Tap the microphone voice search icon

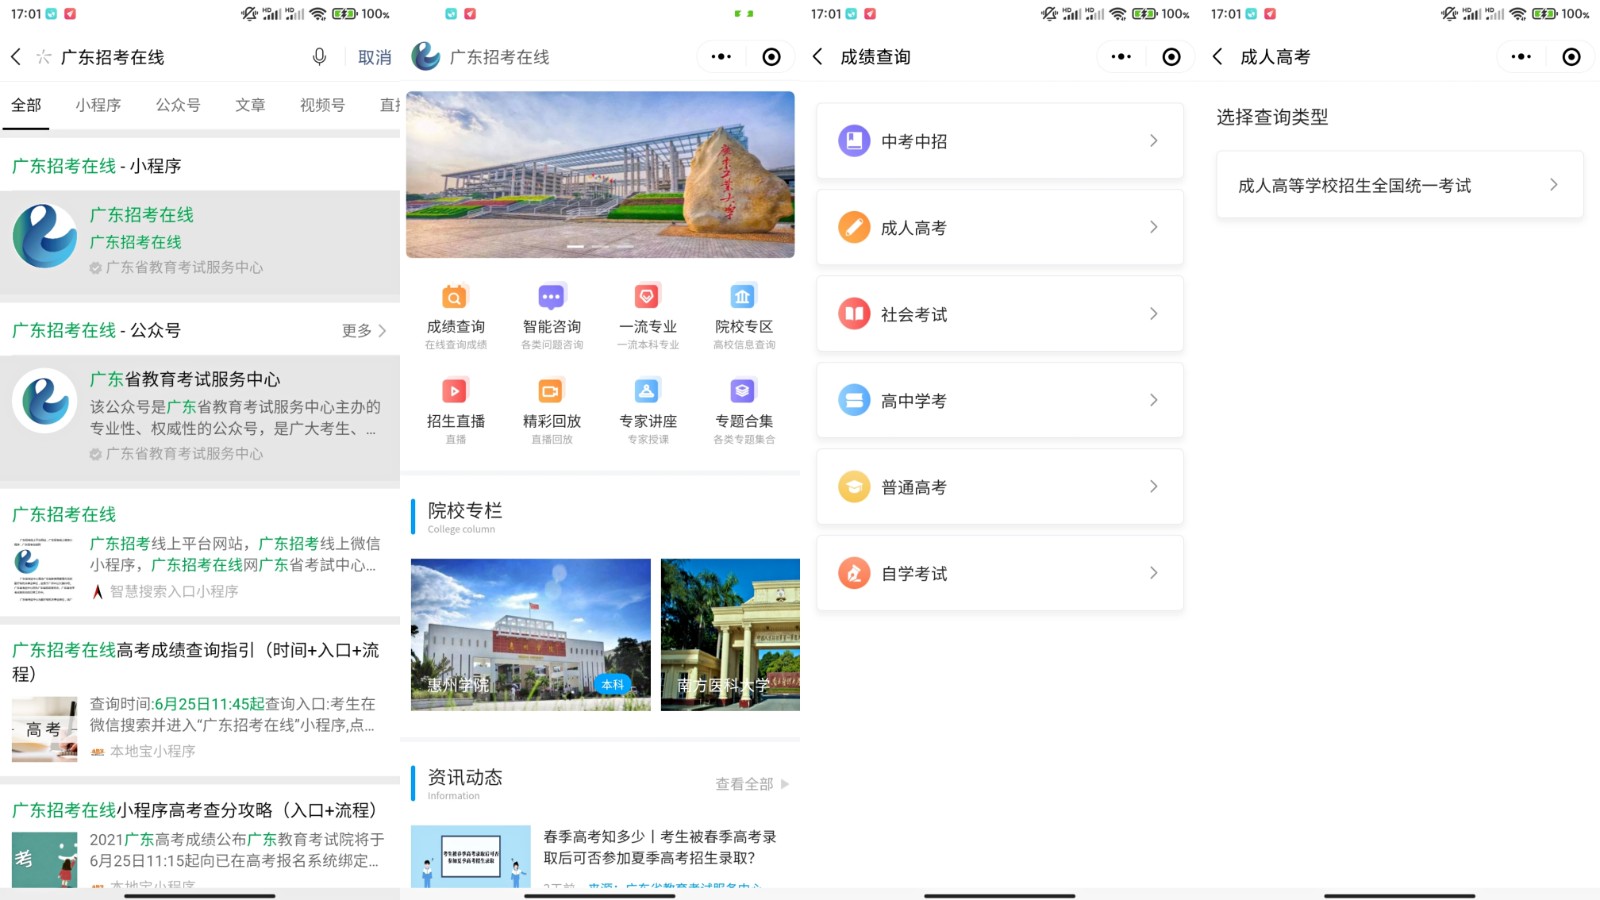[x=319, y=57]
